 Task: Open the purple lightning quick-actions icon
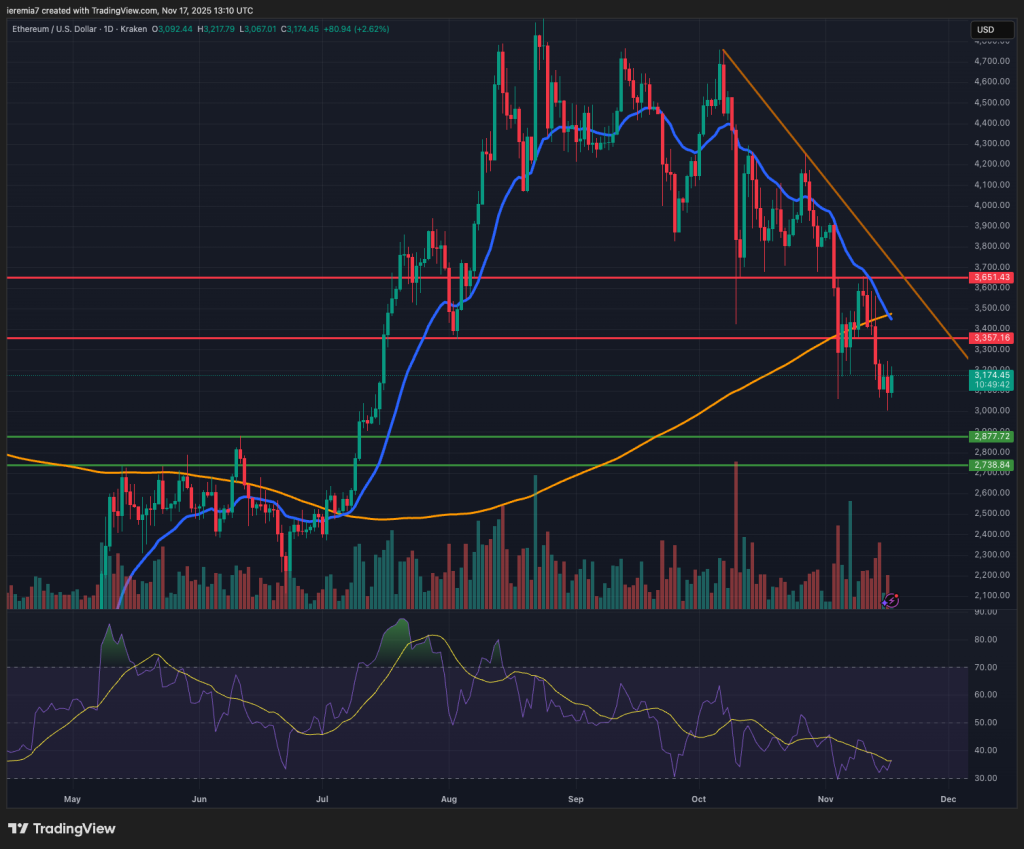click(x=892, y=600)
